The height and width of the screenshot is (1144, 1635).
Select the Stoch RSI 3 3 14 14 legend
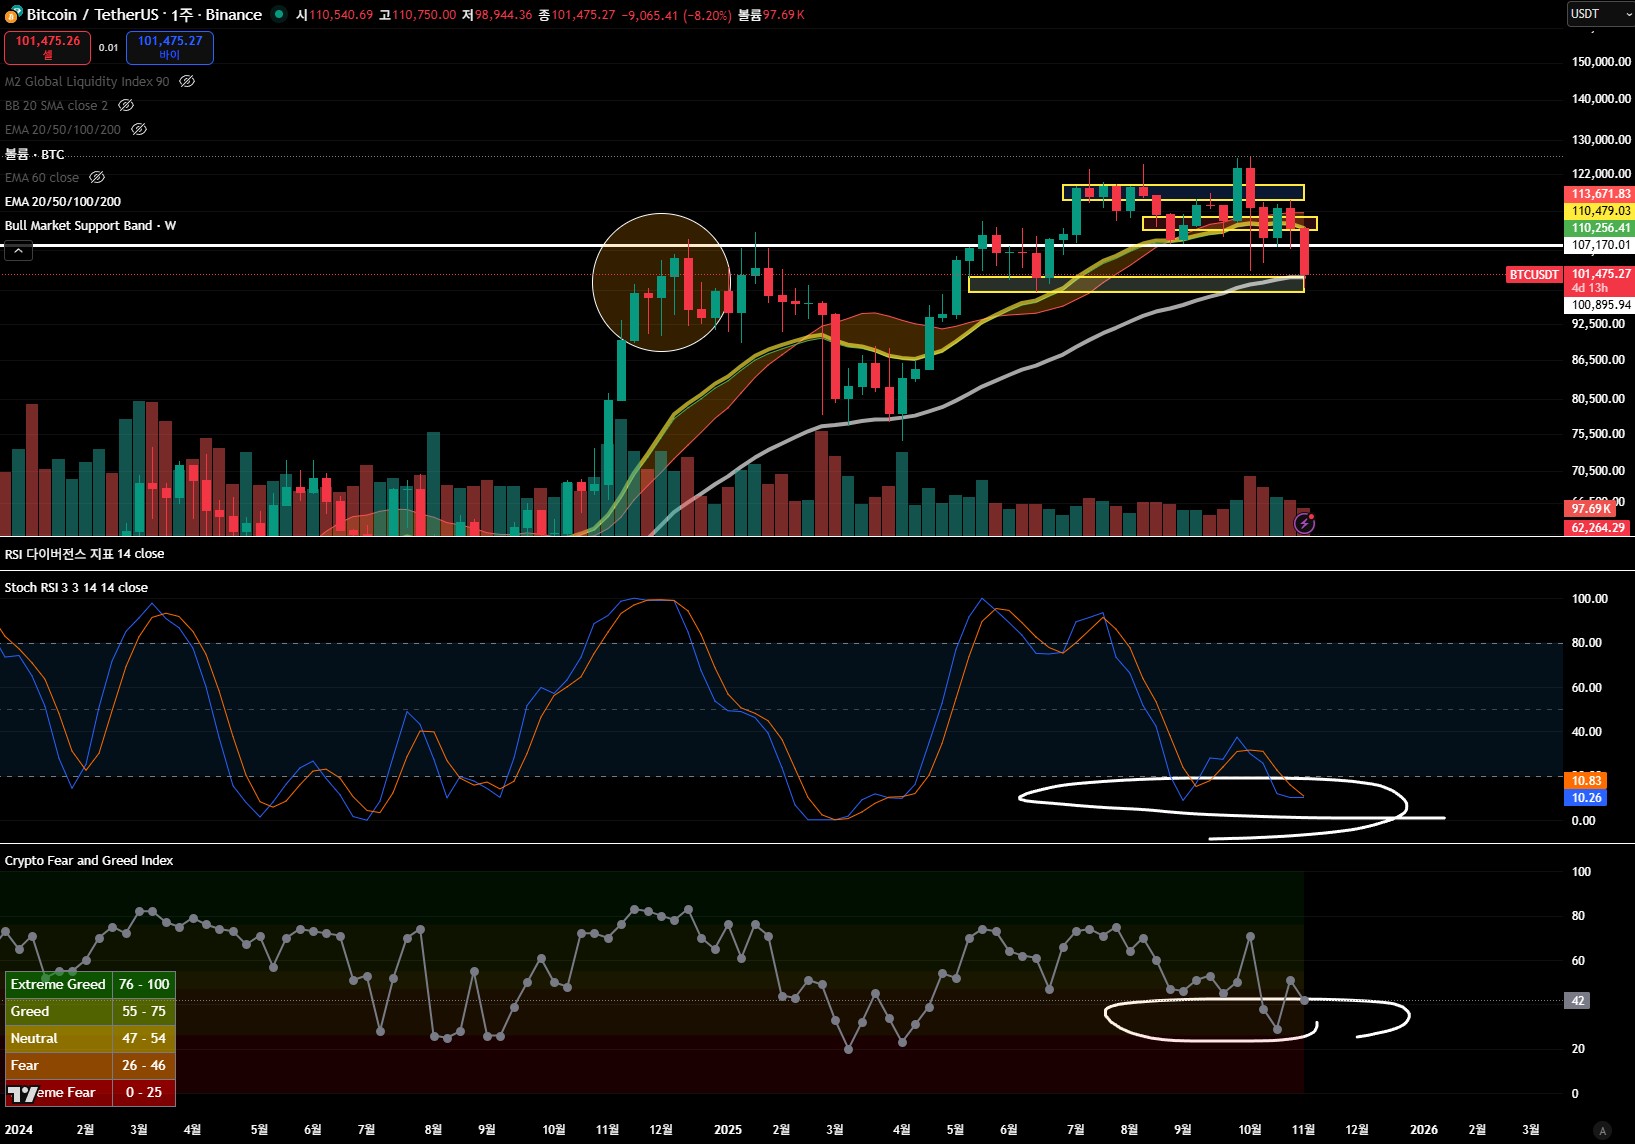tap(76, 588)
